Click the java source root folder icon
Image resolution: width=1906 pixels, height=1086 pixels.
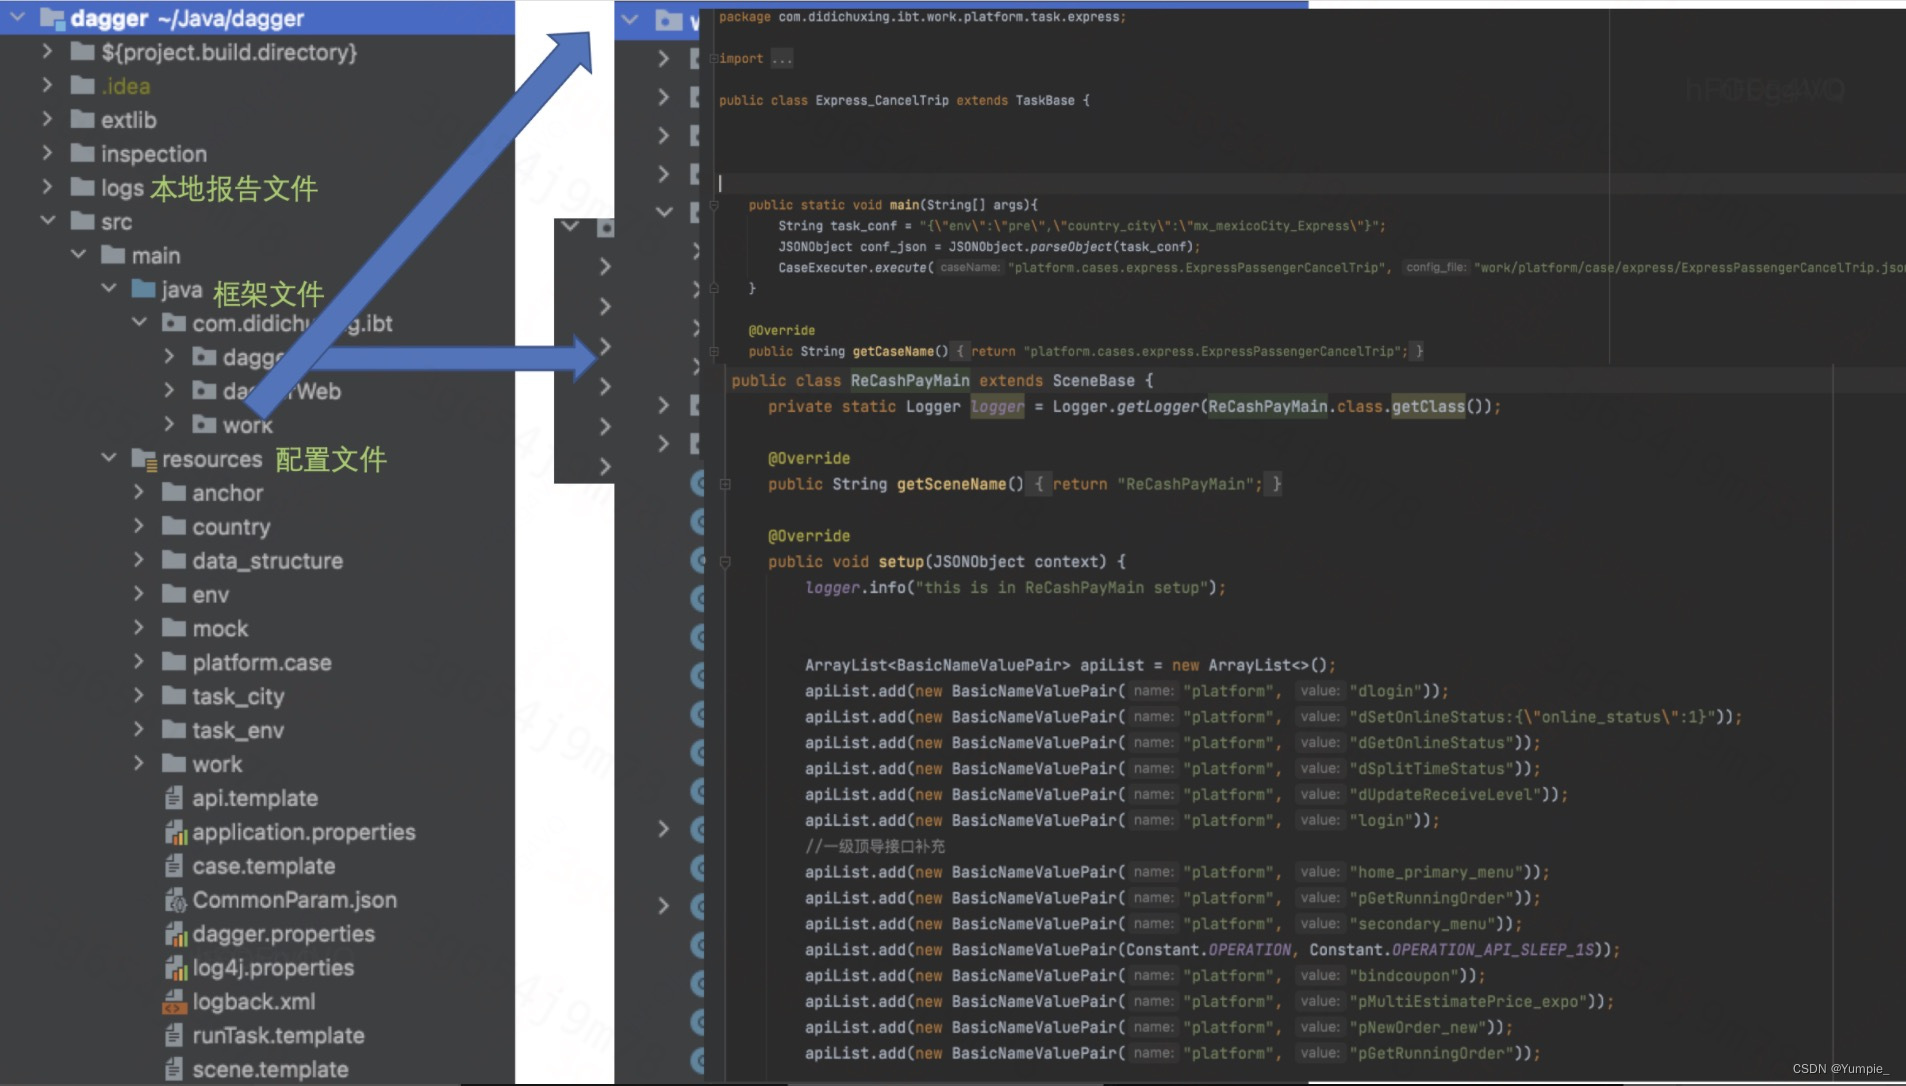[143, 289]
